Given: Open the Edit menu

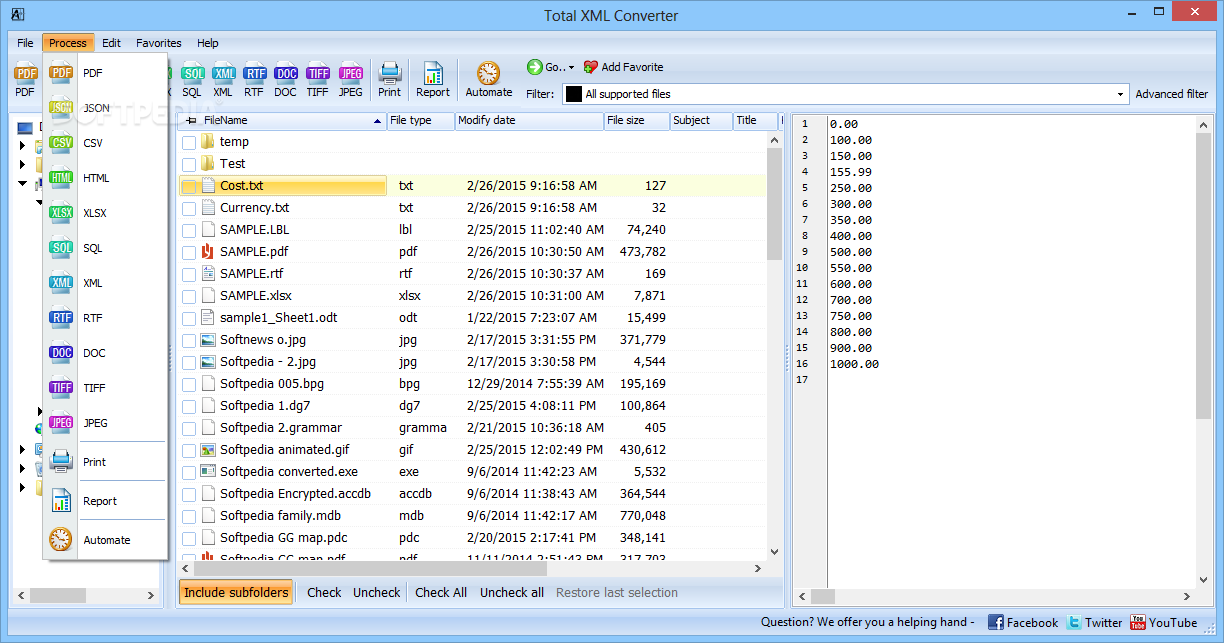Looking at the screenshot, I should pyautogui.click(x=111, y=43).
